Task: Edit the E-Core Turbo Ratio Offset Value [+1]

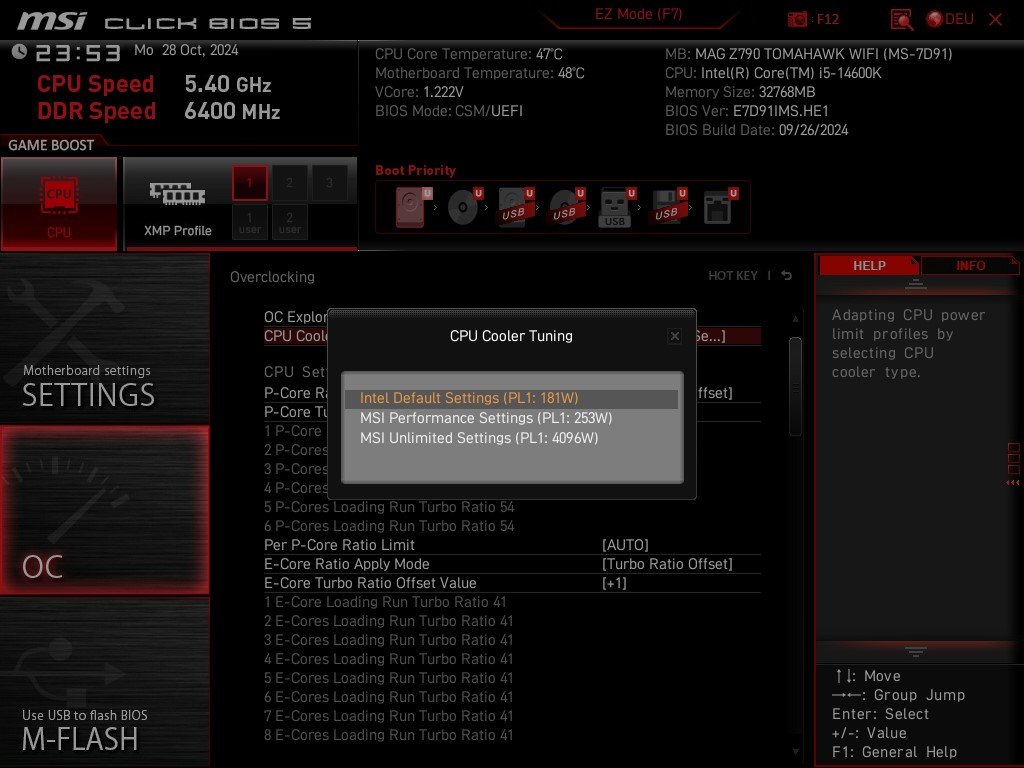Action: point(614,583)
